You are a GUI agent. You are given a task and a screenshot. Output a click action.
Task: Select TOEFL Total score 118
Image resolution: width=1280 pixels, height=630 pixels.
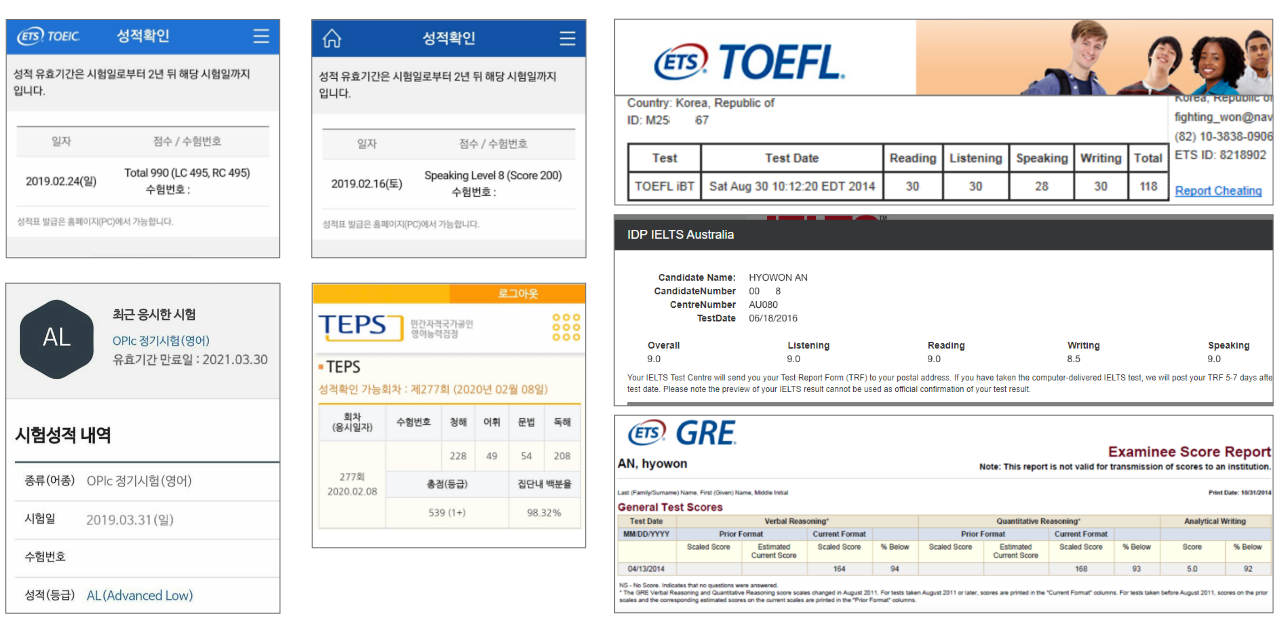[x=1148, y=186]
